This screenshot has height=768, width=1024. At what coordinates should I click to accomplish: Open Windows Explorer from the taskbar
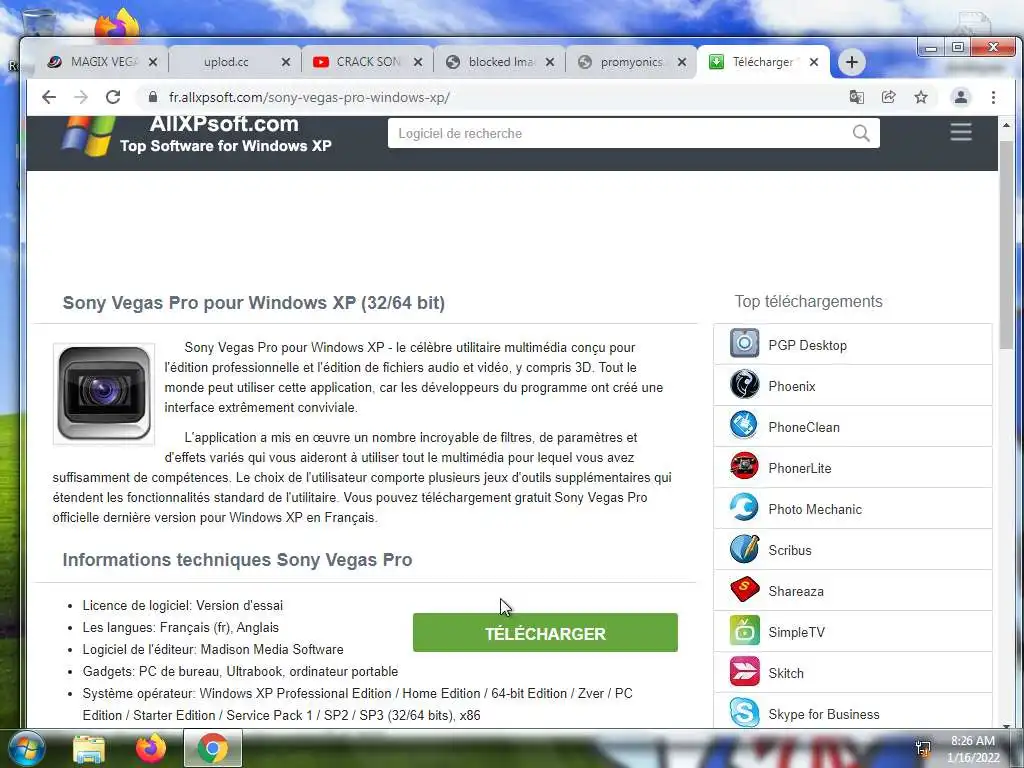[89, 749]
